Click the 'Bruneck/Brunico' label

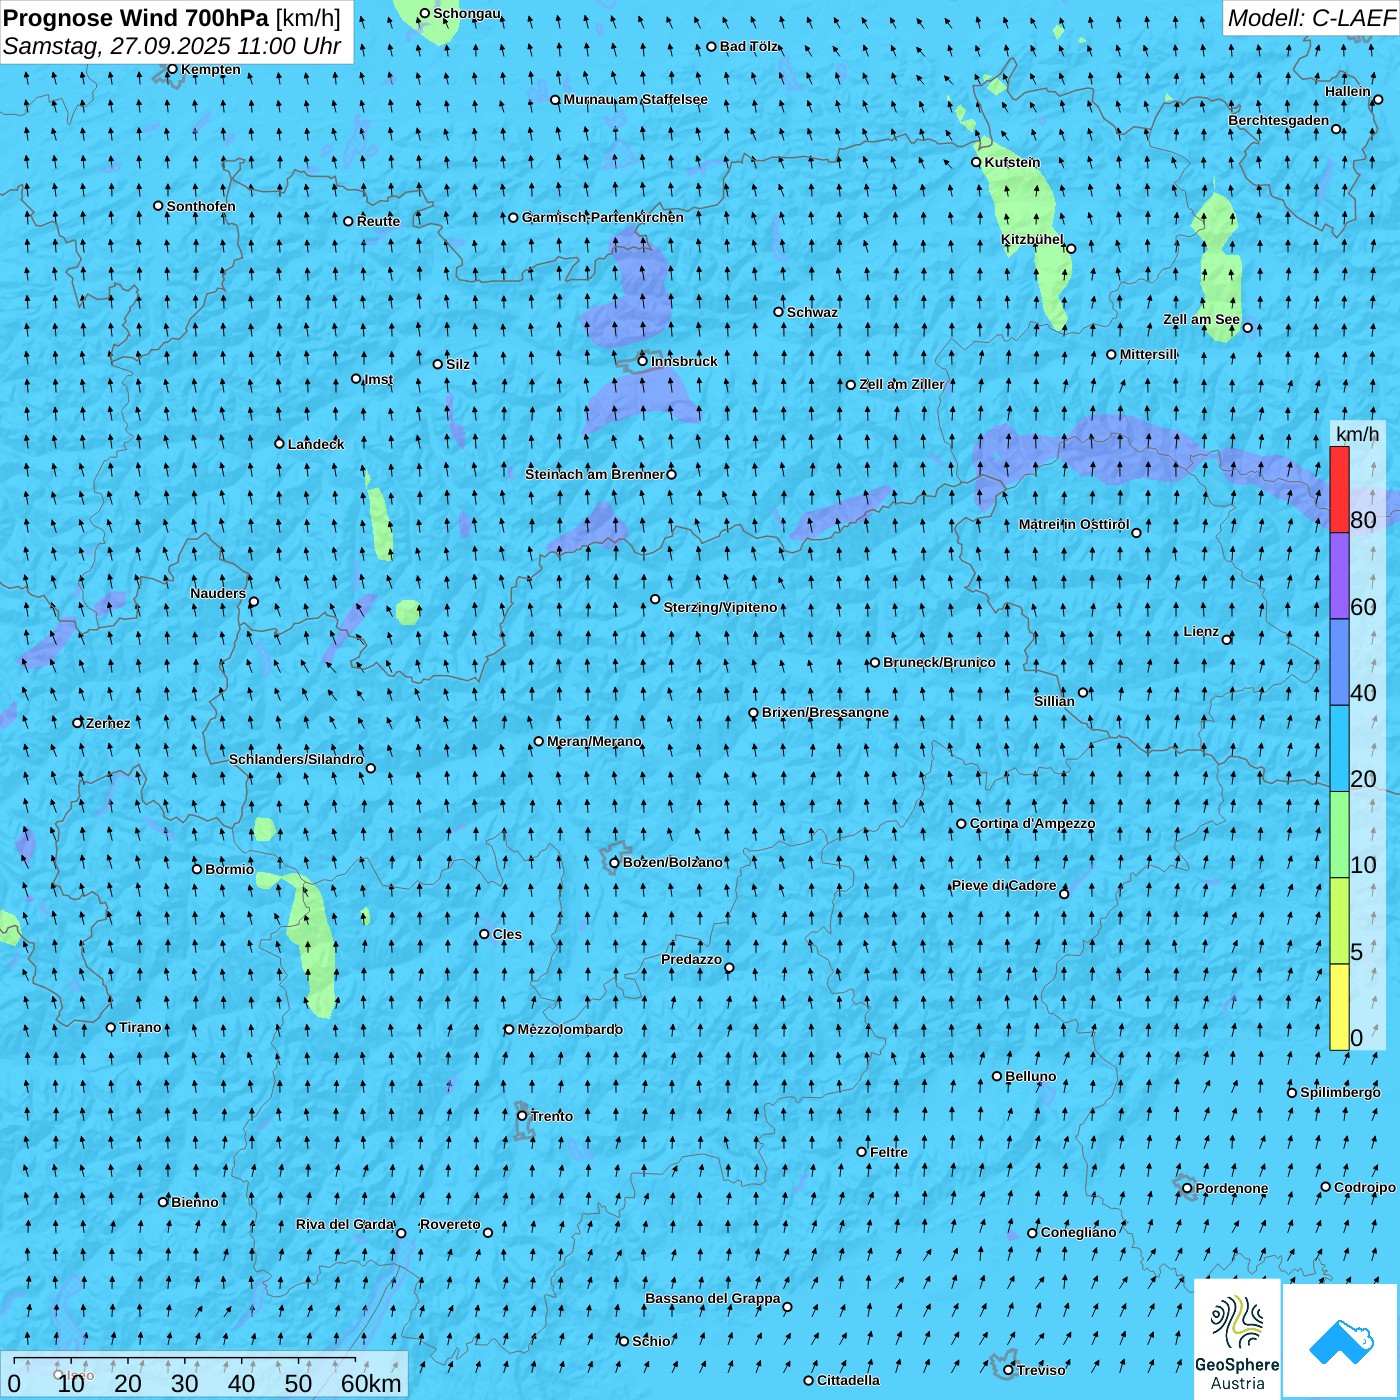click(x=939, y=662)
